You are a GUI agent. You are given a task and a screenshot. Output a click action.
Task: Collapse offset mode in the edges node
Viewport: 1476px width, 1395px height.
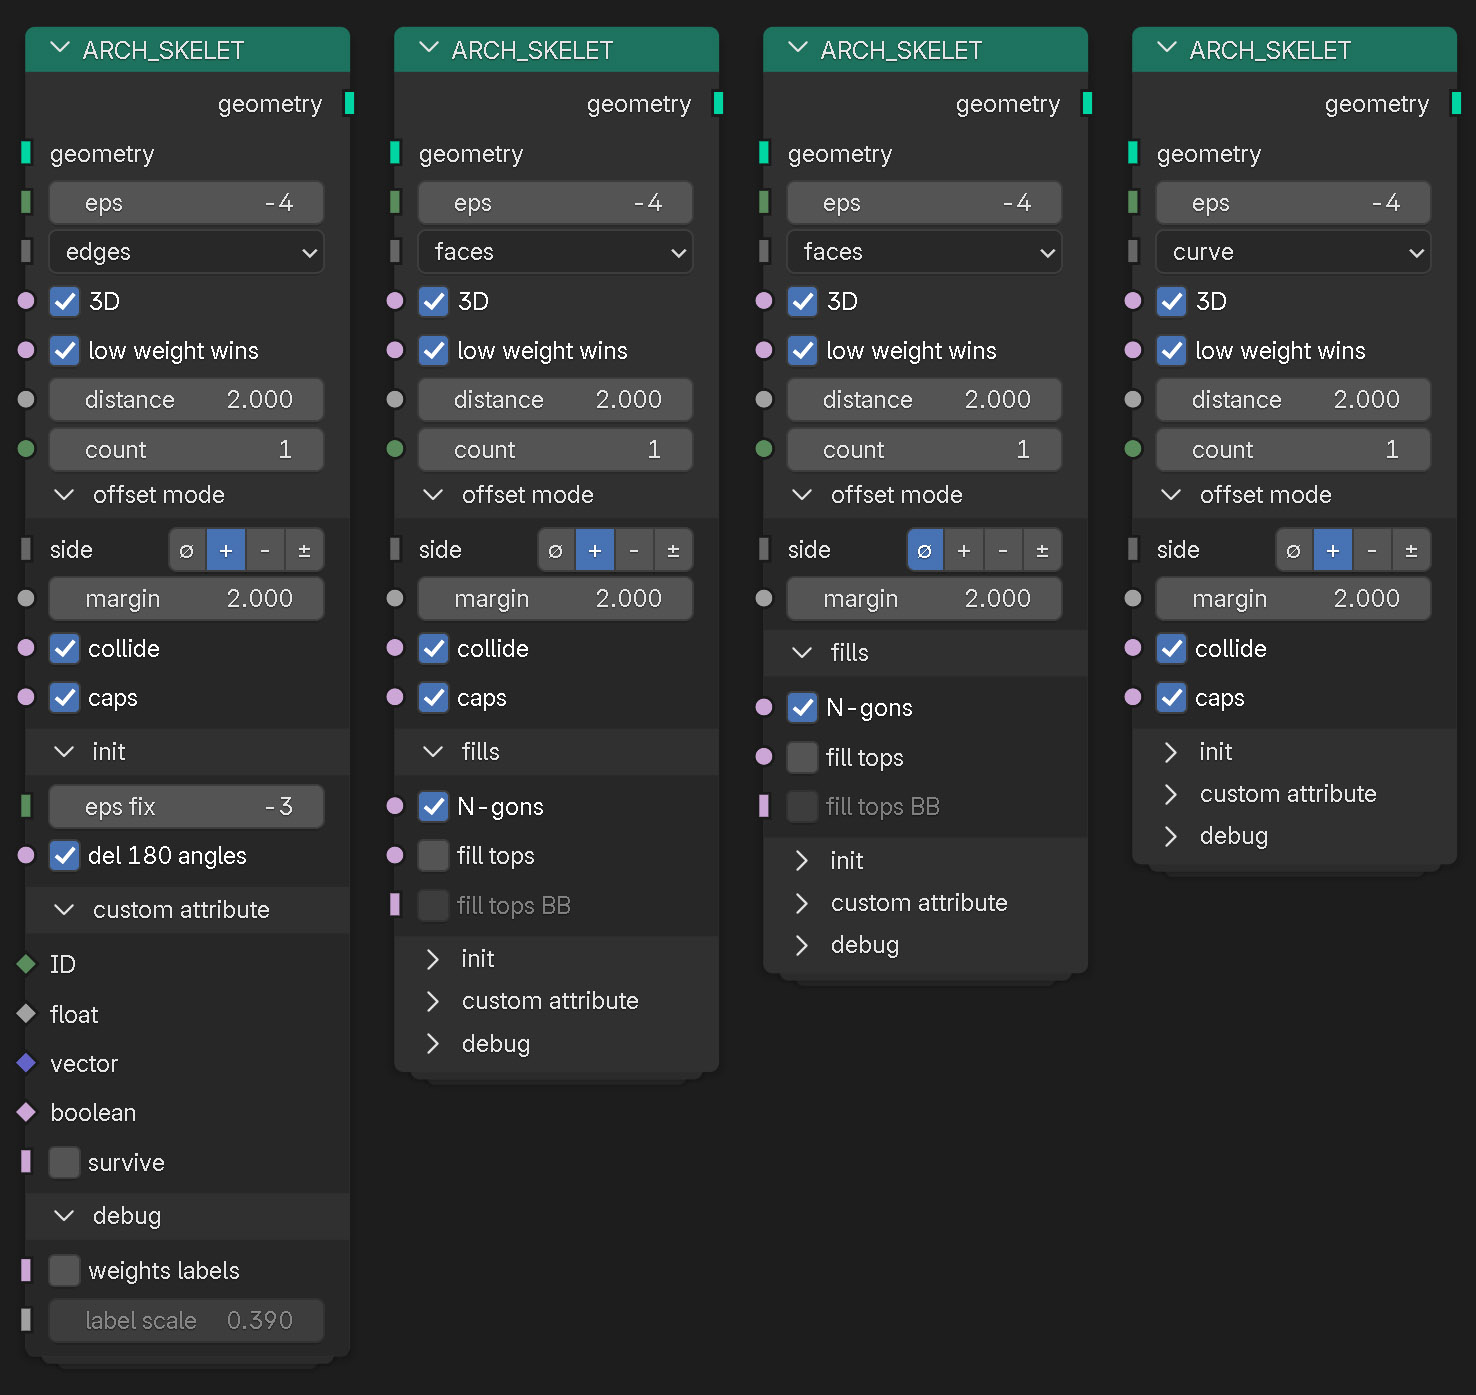click(x=64, y=495)
